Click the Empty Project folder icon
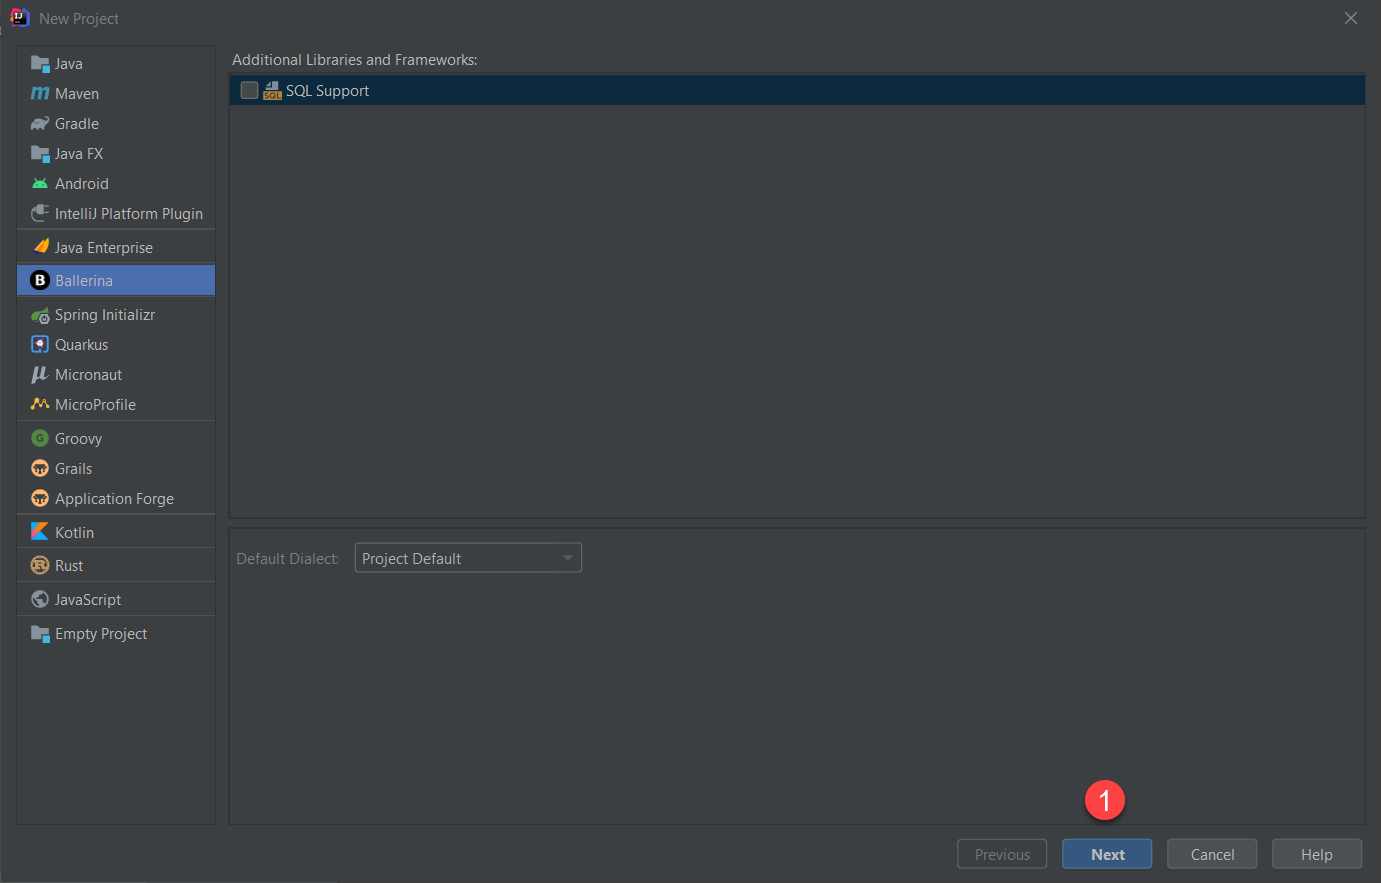The width and height of the screenshot is (1381, 883). coord(40,634)
